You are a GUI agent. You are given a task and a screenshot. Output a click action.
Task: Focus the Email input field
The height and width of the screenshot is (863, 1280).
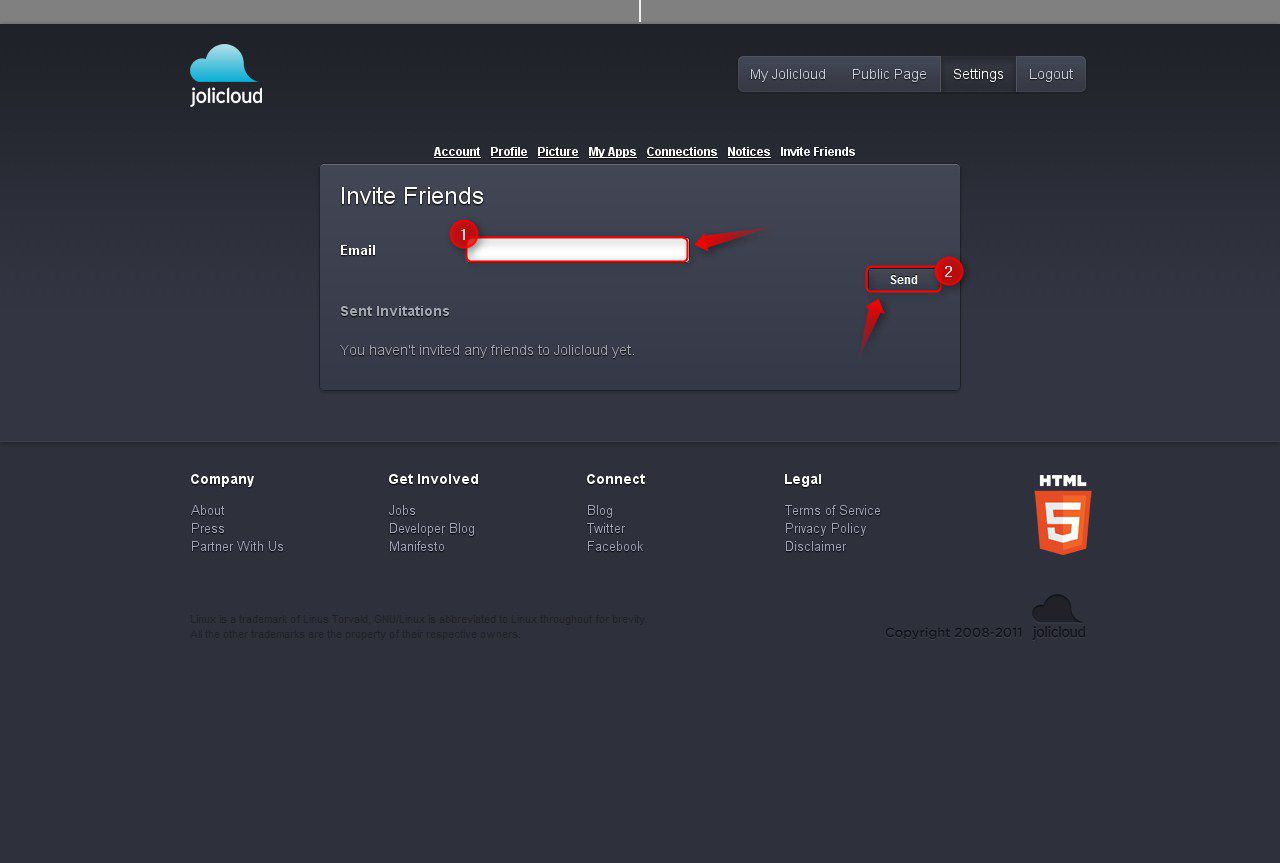tap(577, 250)
